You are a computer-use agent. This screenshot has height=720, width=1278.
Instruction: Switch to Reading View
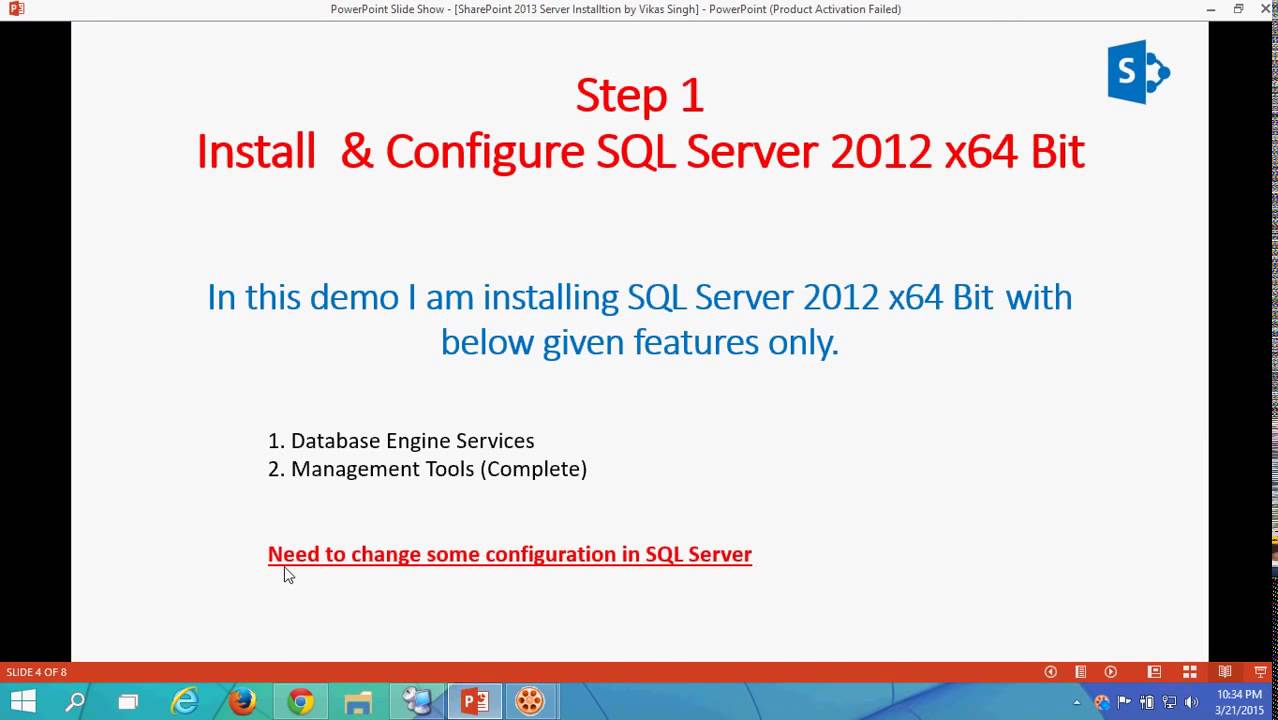(x=1225, y=672)
